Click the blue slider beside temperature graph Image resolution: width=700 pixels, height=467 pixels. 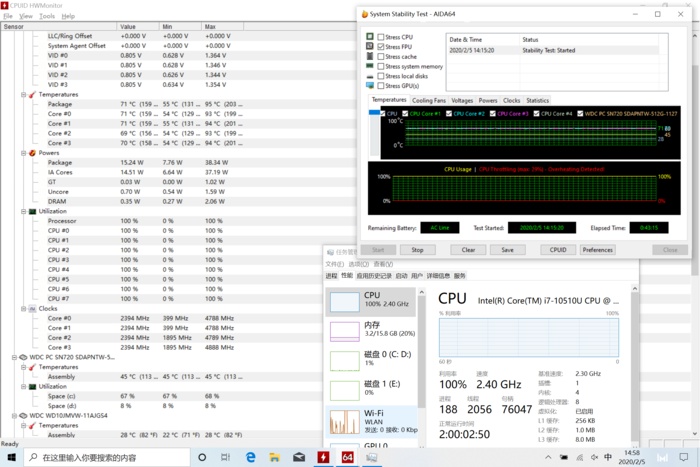coord(374,113)
